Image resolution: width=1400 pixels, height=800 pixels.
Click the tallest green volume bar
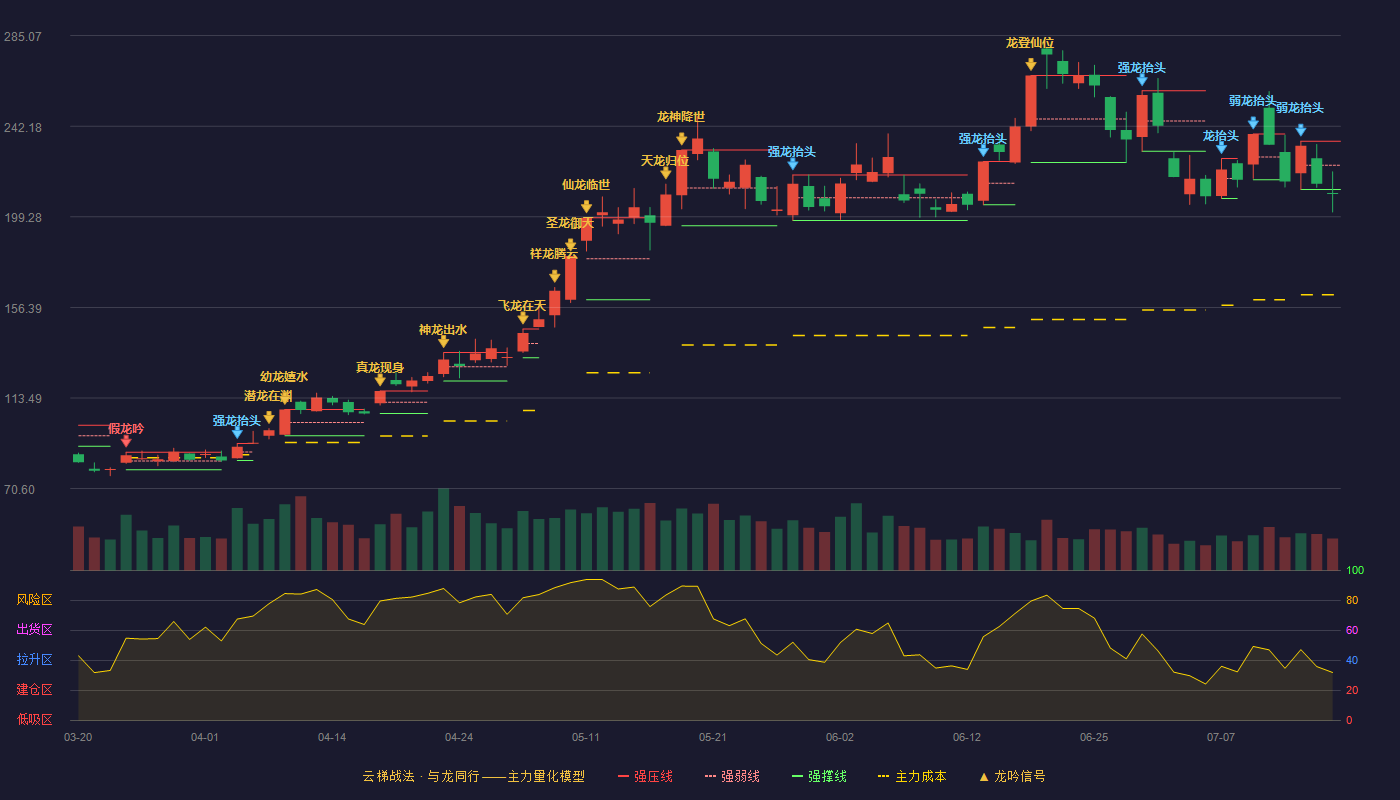pos(443,530)
